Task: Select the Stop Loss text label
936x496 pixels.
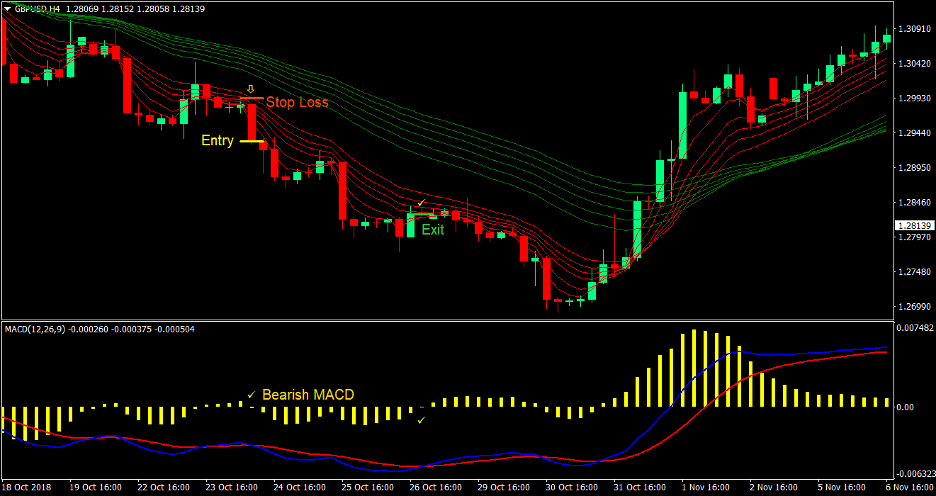Action: tap(297, 102)
